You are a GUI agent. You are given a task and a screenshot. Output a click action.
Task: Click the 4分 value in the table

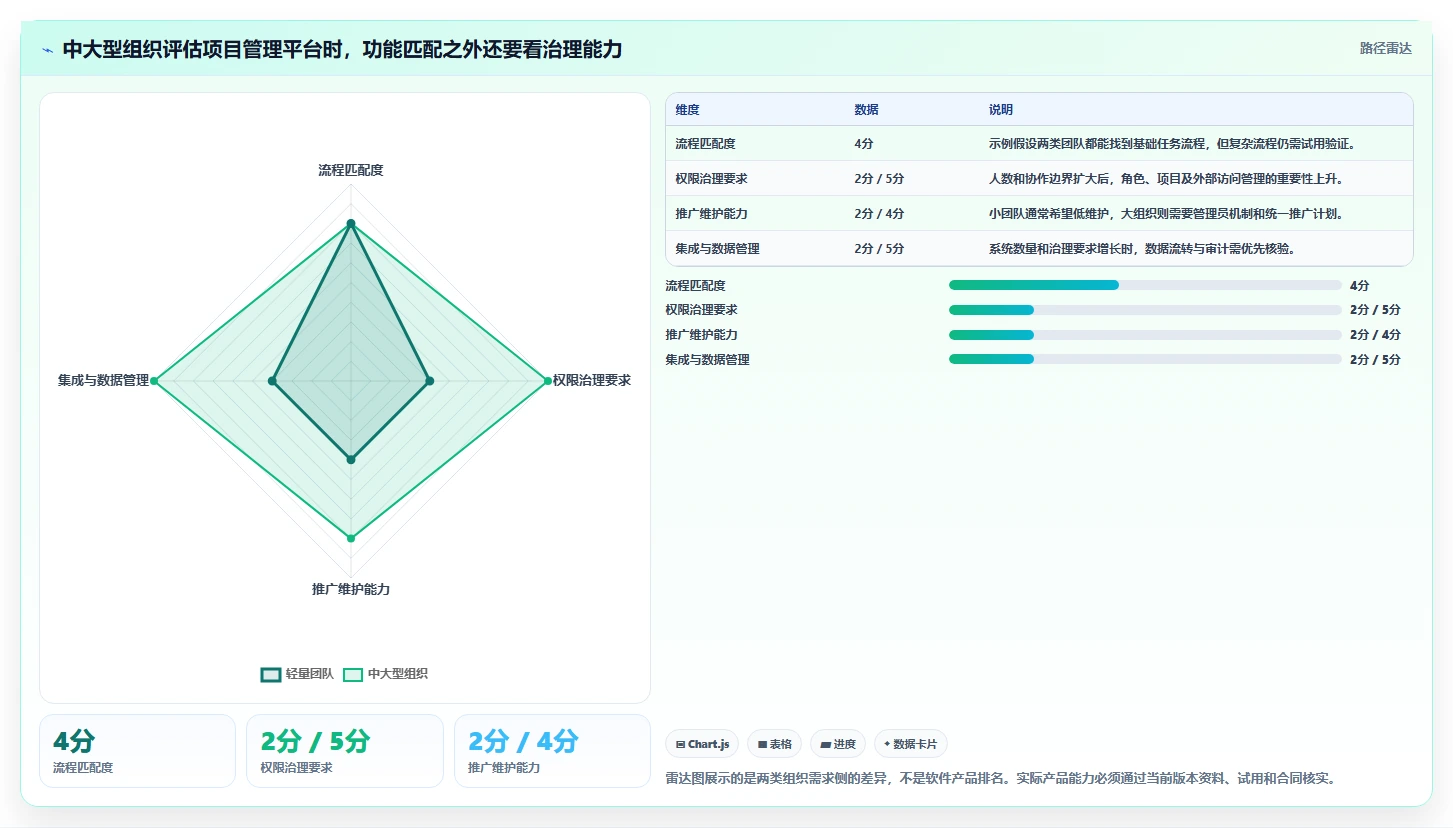coord(864,144)
